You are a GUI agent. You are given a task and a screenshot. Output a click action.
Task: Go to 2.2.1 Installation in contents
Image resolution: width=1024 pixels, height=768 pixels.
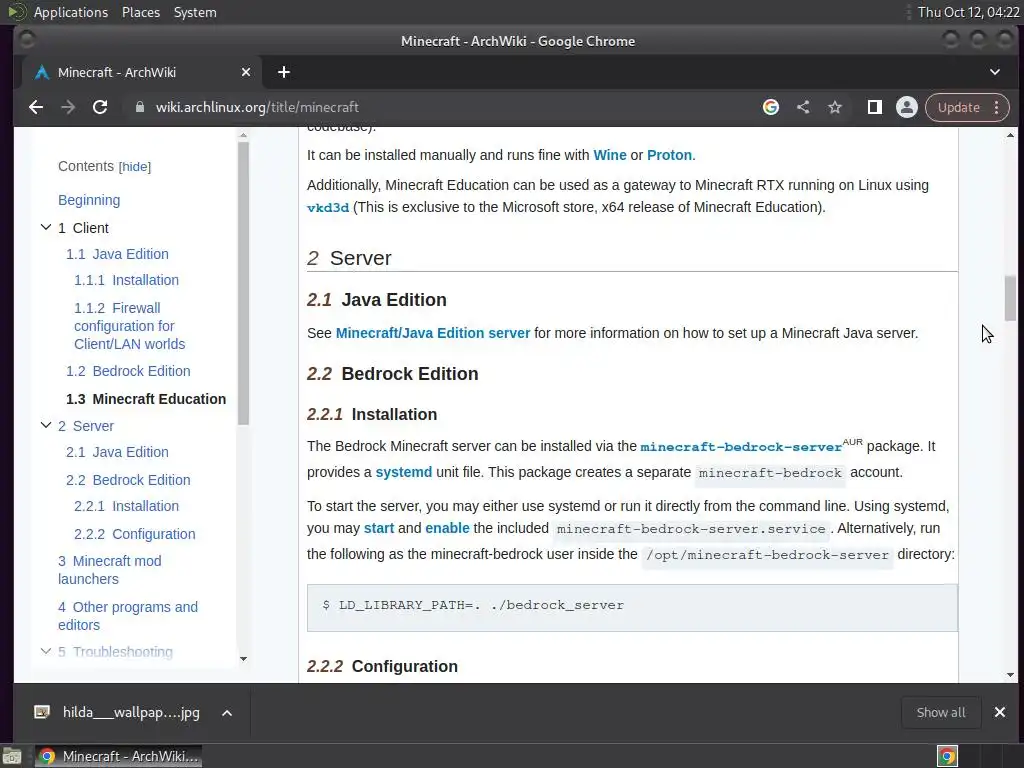point(127,506)
